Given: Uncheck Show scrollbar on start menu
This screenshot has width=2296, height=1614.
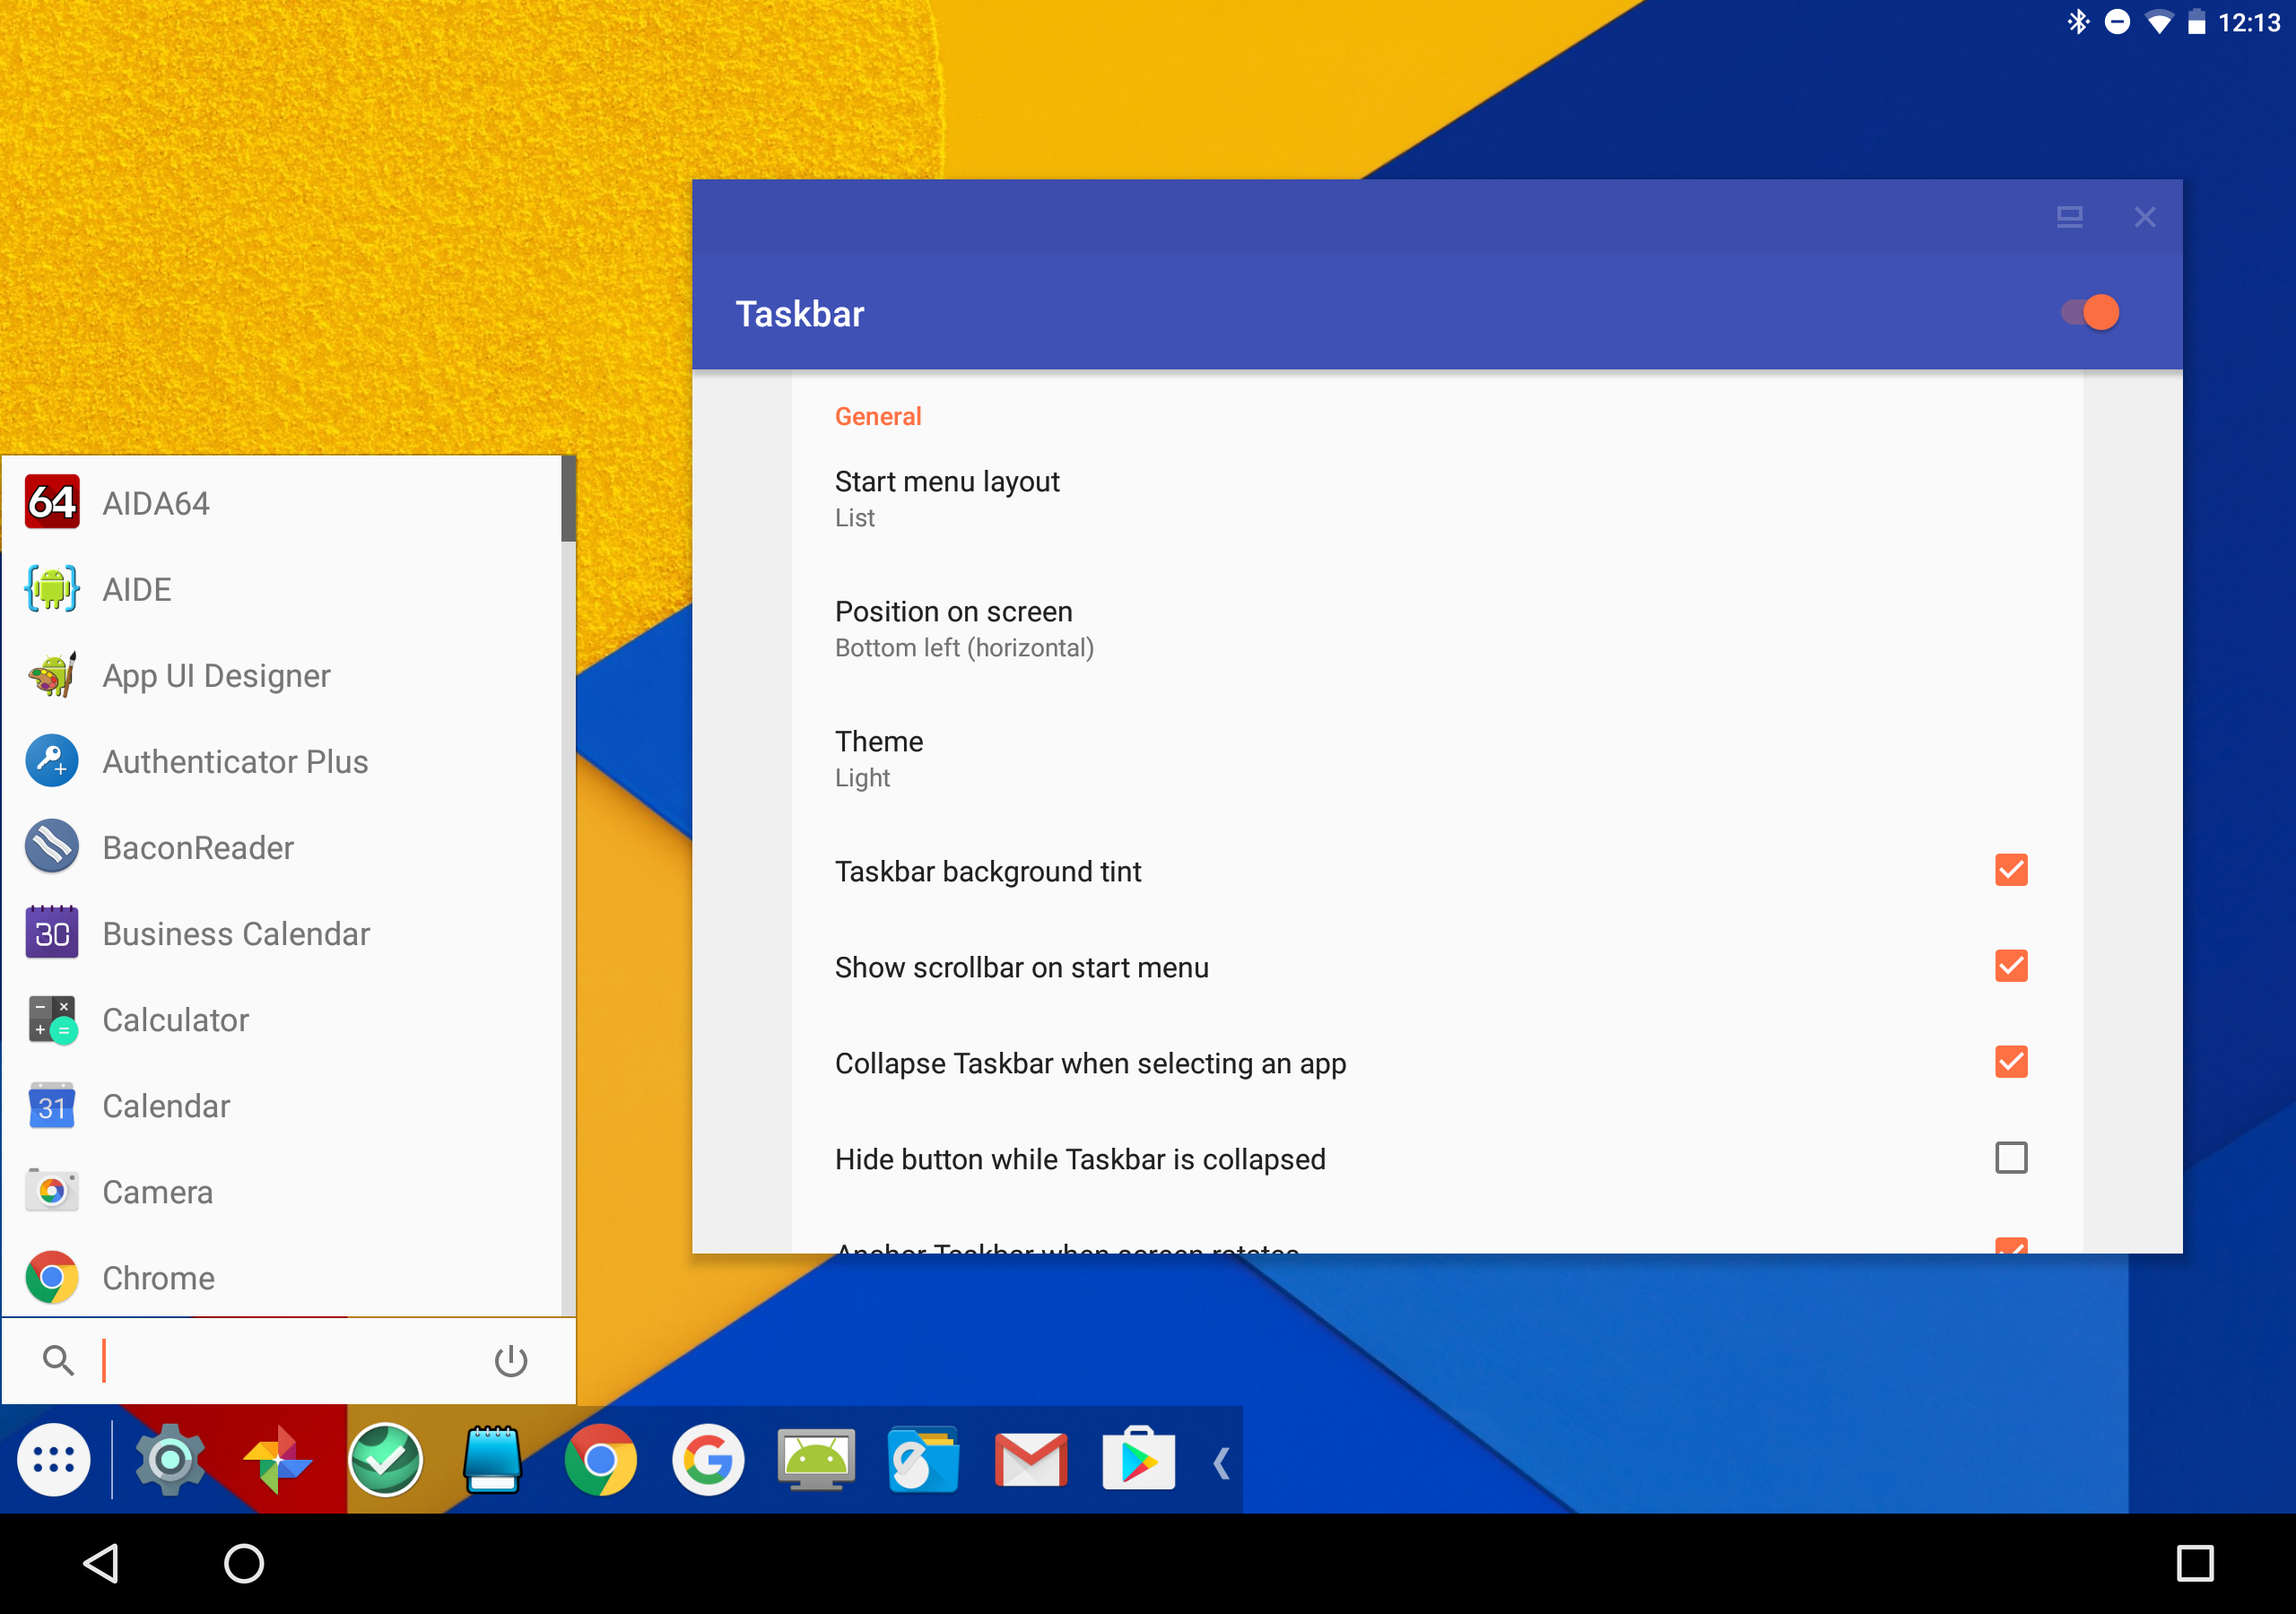Looking at the screenshot, I should pyautogui.click(x=2010, y=966).
